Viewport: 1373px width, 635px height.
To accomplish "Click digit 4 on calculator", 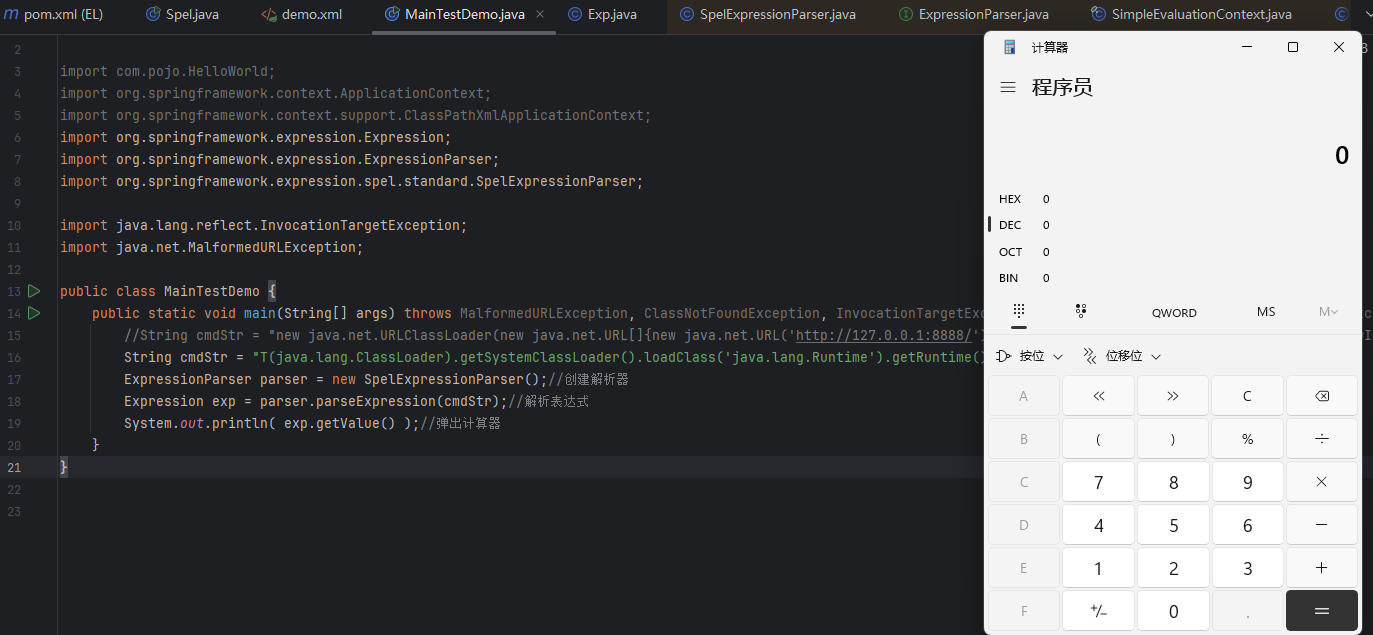I will click(x=1098, y=525).
